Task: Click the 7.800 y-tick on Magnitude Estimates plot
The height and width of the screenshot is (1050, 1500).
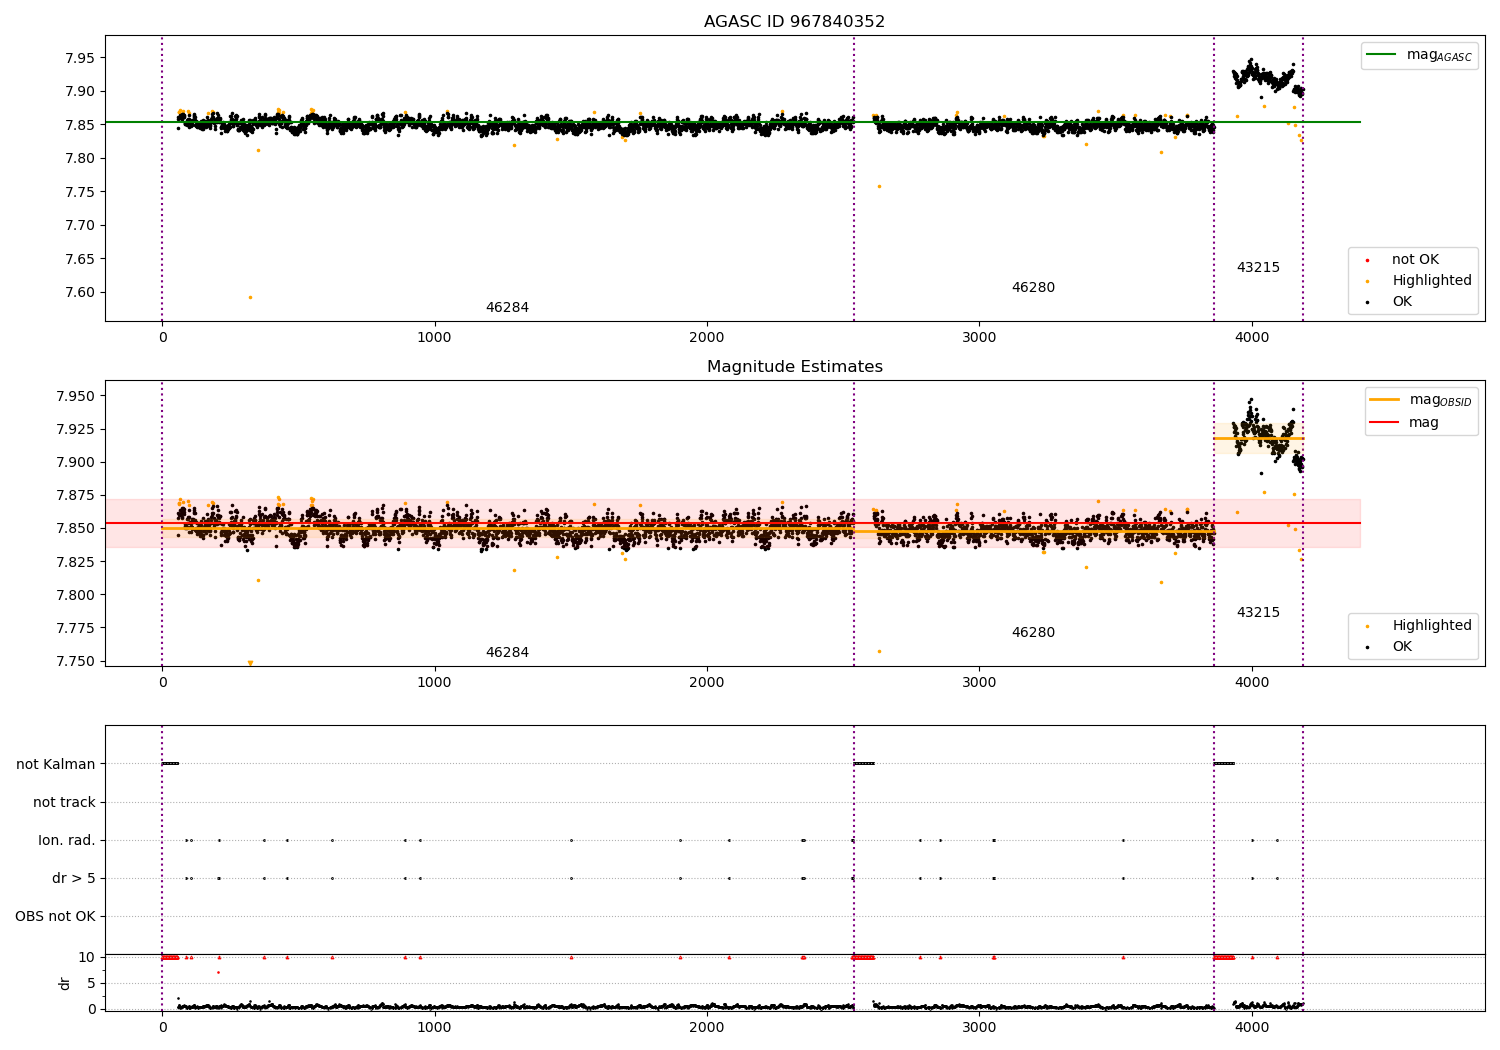Action: [74, 595]
